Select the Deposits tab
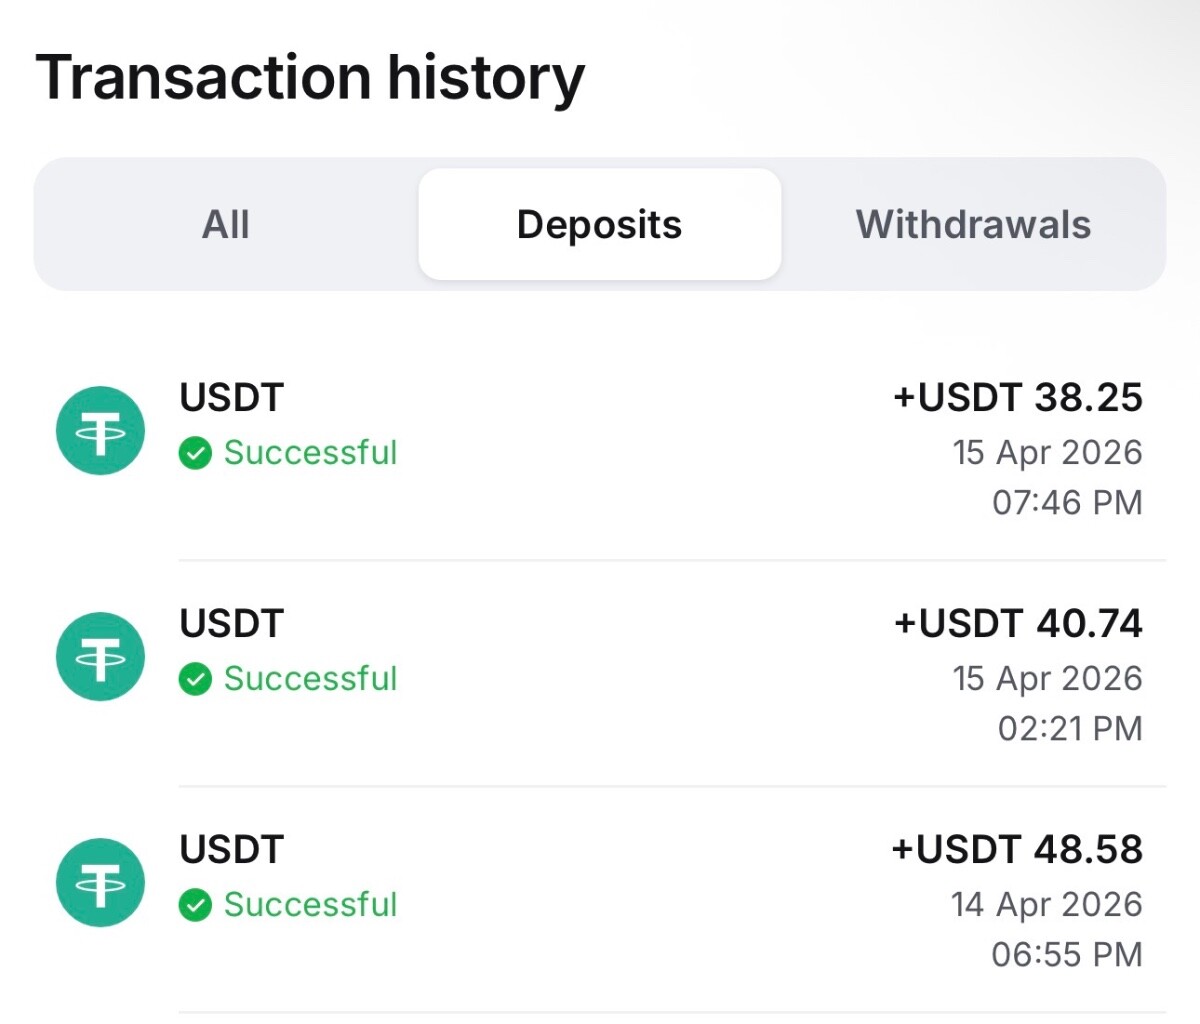The height and width of the screenshot is (1024, 1200). coord(599,225)
